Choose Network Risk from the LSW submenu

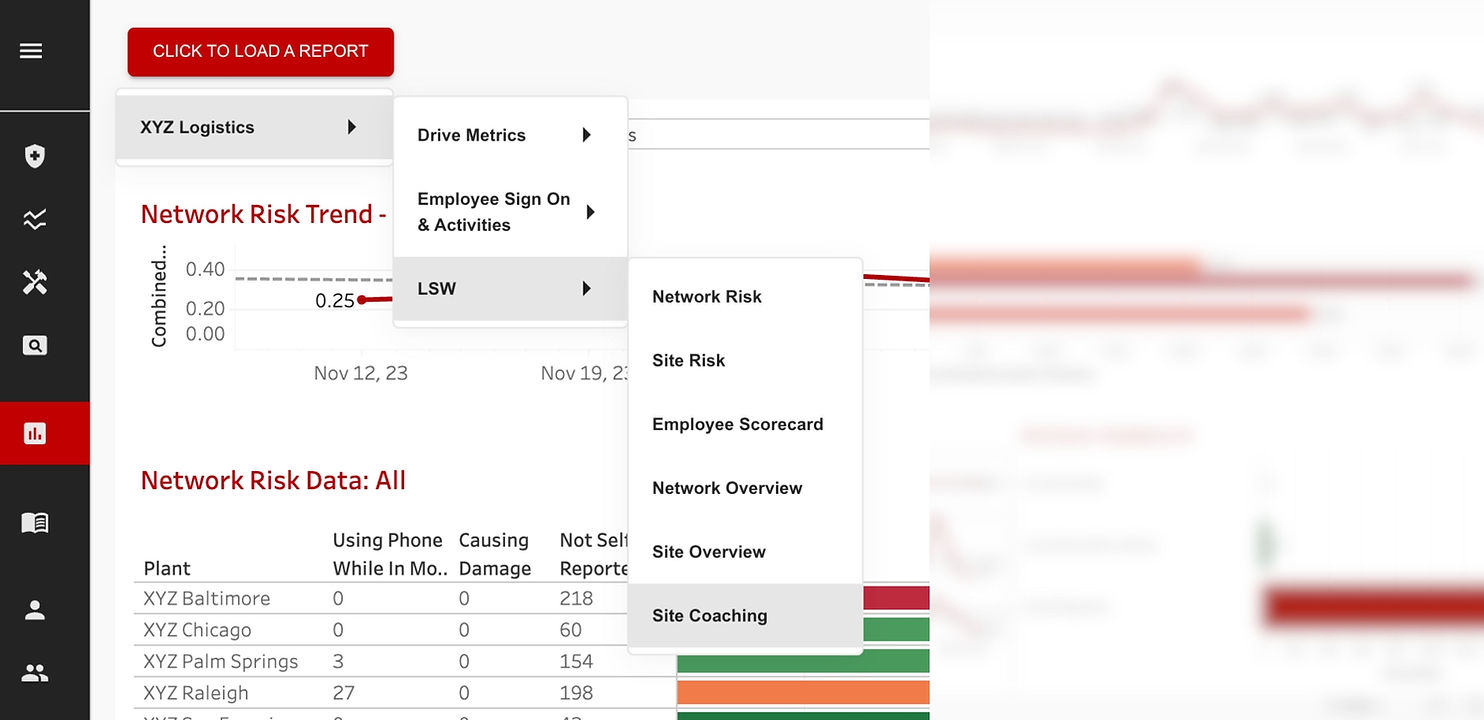coord(707,297)
